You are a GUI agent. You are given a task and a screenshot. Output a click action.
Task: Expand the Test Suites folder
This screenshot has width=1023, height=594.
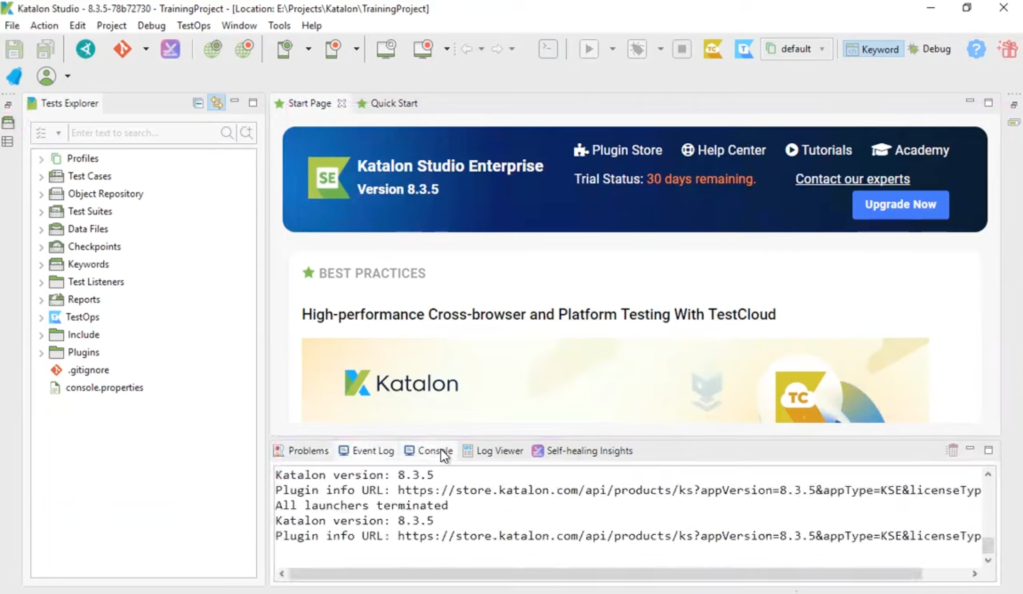point(41,211)
